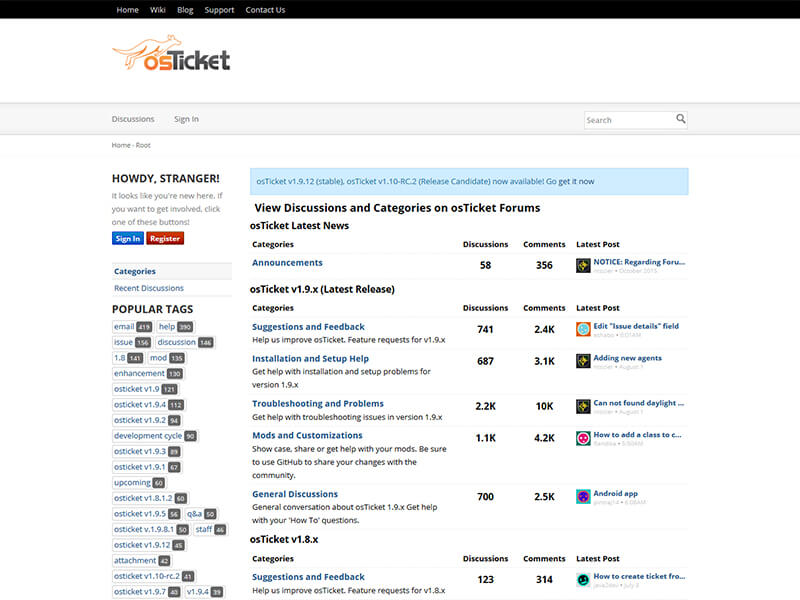Open the Adding new agents post
800x600 pixels.
[627, 358]
